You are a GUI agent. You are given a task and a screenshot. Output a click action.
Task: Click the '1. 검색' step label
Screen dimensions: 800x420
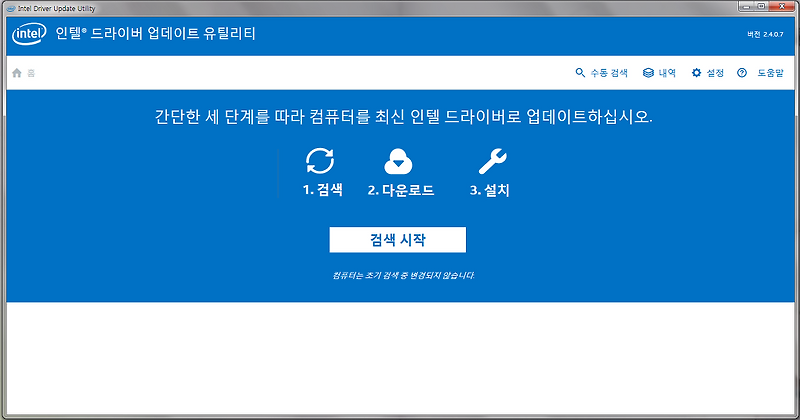[322, 190]
